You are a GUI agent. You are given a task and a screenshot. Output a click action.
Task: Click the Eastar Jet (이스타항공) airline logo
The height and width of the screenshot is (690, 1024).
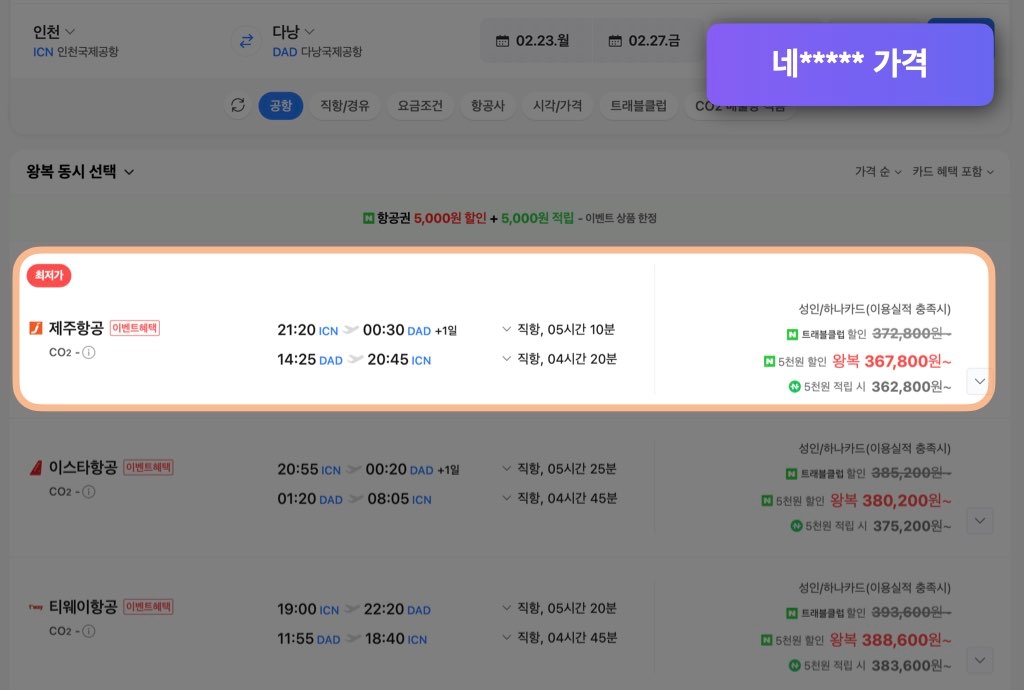(38, 467)
